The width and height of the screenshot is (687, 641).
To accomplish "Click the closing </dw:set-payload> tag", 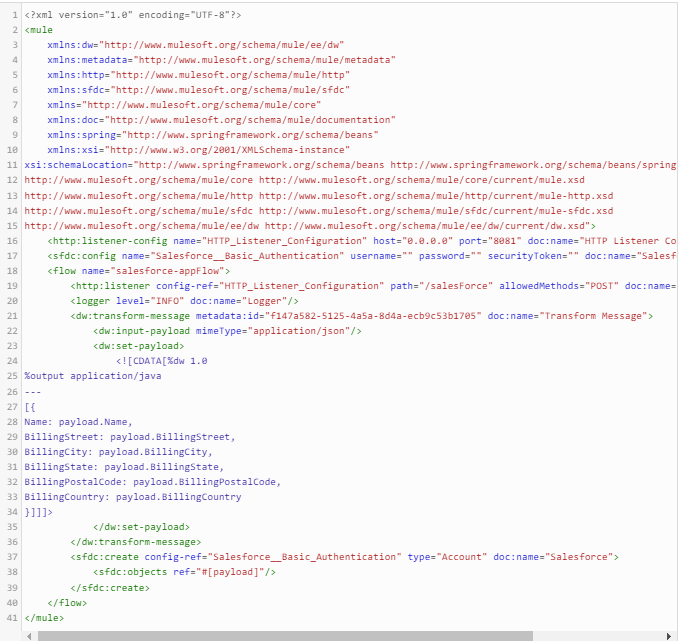I will [142, 527].
